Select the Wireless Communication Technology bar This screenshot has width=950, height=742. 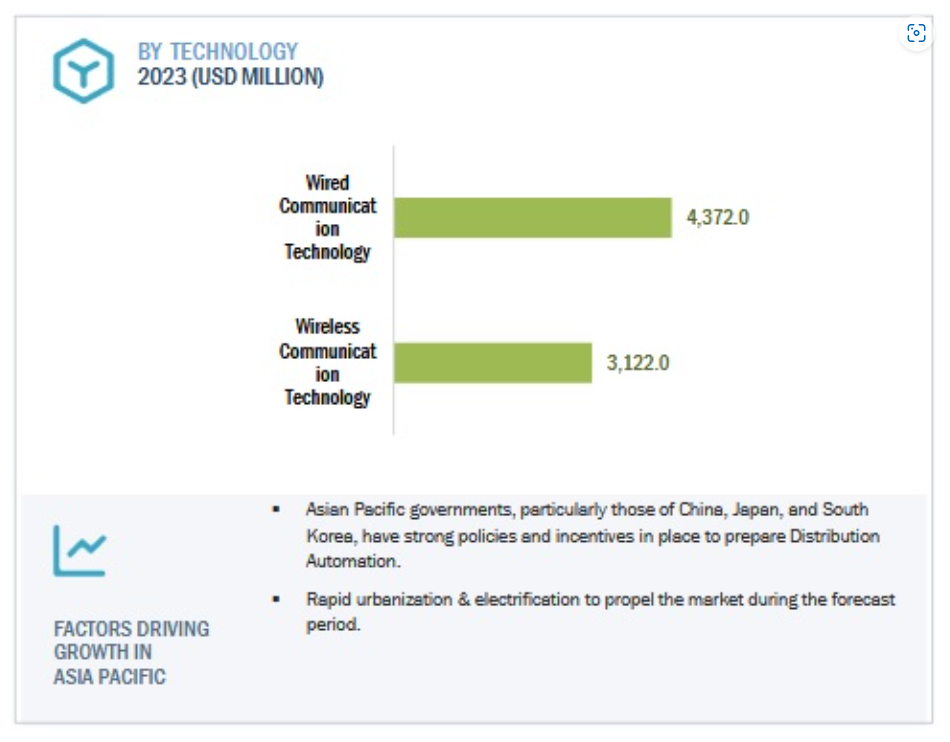click(x=493, y=363)
